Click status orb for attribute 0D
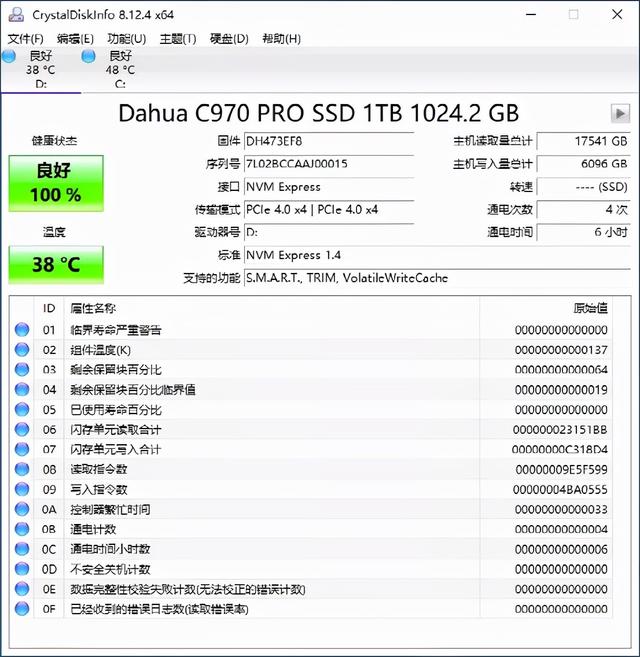The height and width of the screenshot is (657, 640). pyautogui.click(x=22, y=569)
